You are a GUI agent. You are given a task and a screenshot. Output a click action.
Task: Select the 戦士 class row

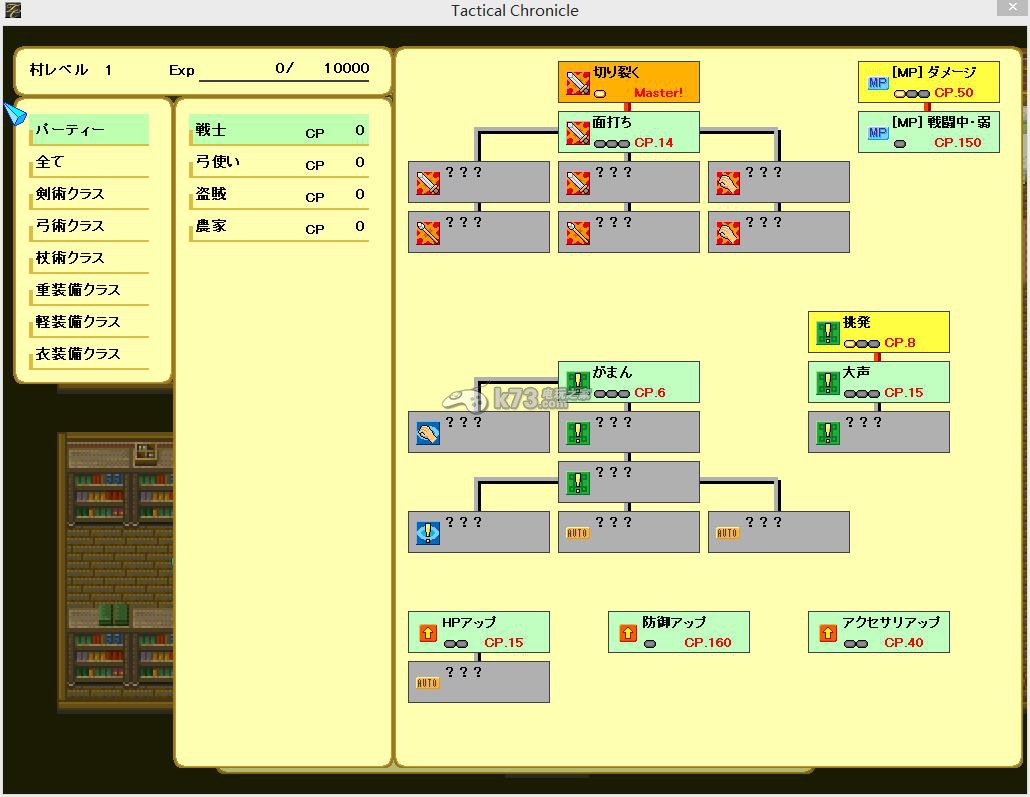(279, 130)
